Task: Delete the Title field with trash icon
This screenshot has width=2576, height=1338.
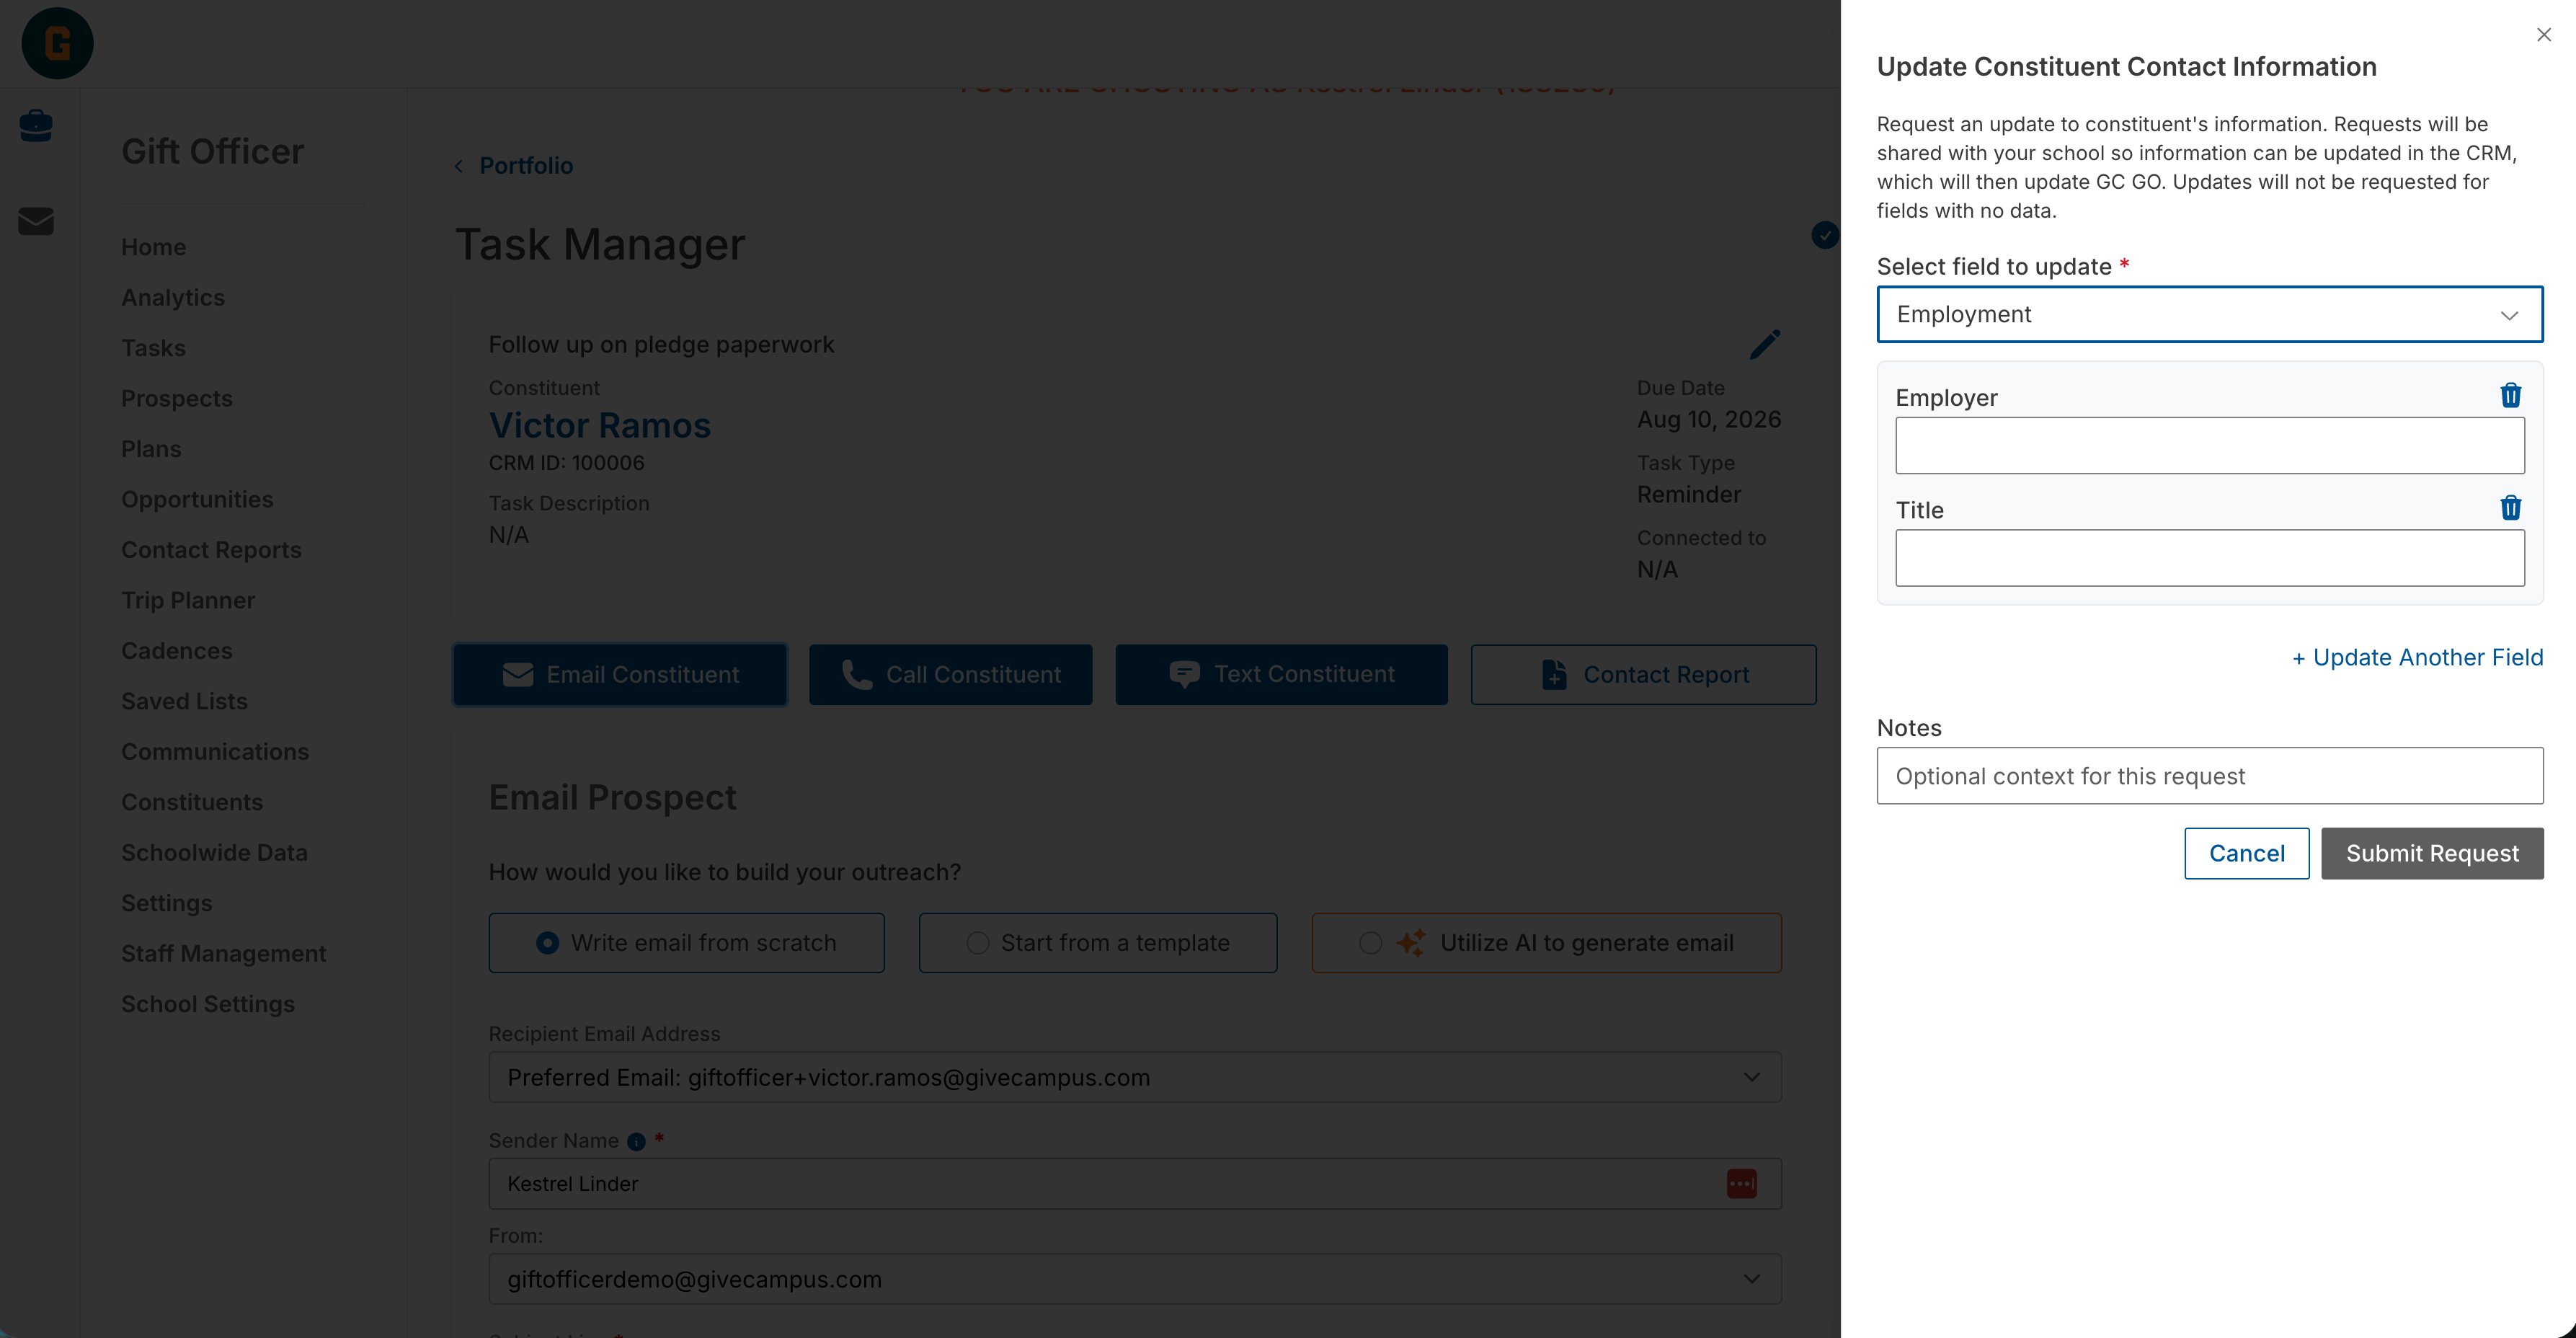Action: point(2510,508)
